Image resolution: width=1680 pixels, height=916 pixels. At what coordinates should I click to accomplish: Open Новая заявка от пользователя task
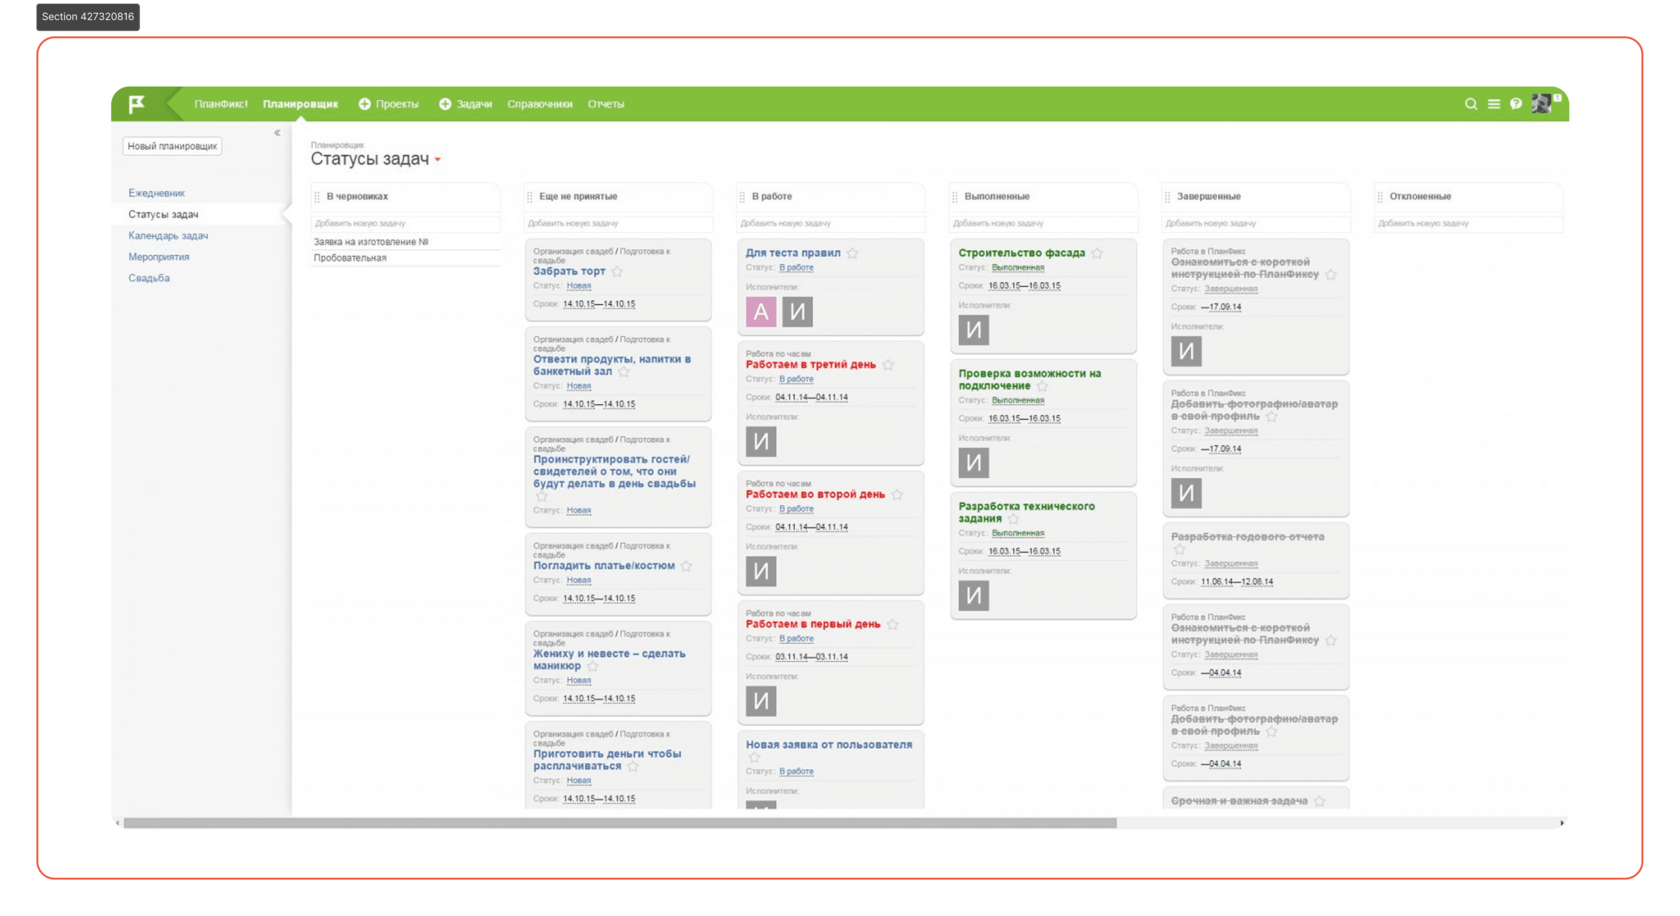(x=829, y=745)
